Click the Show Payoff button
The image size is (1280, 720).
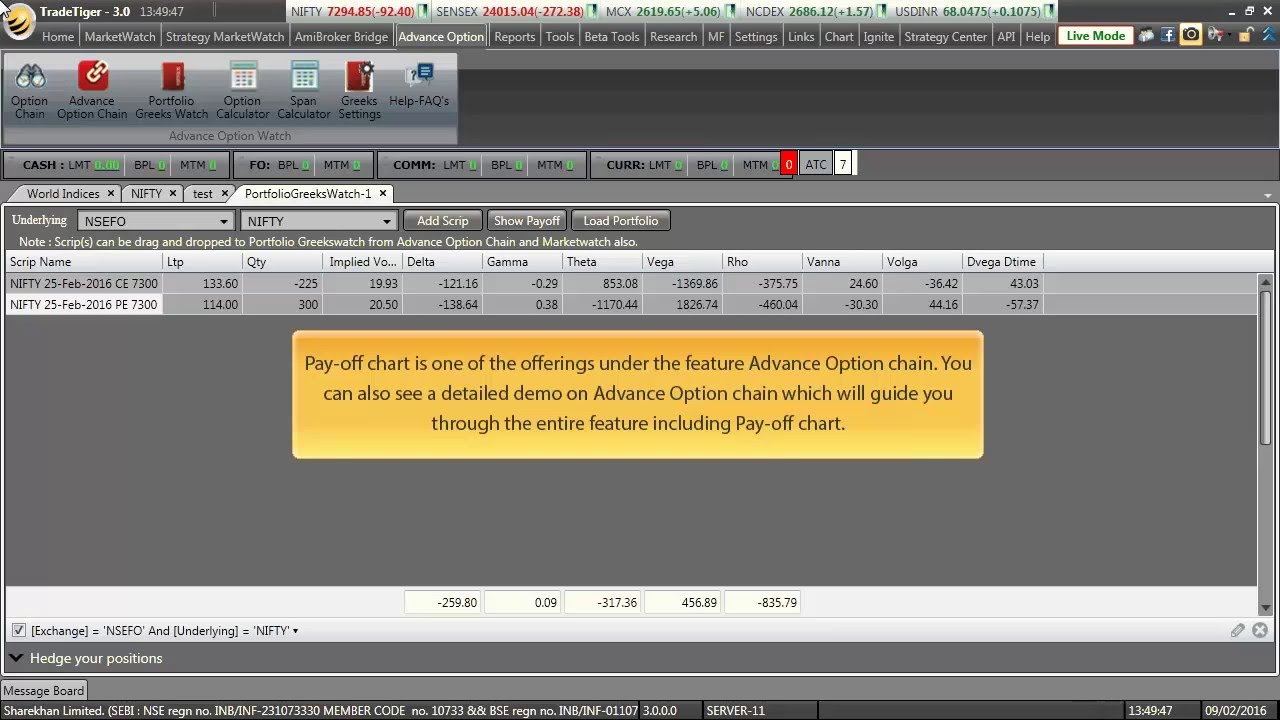[x=527, y=221]
